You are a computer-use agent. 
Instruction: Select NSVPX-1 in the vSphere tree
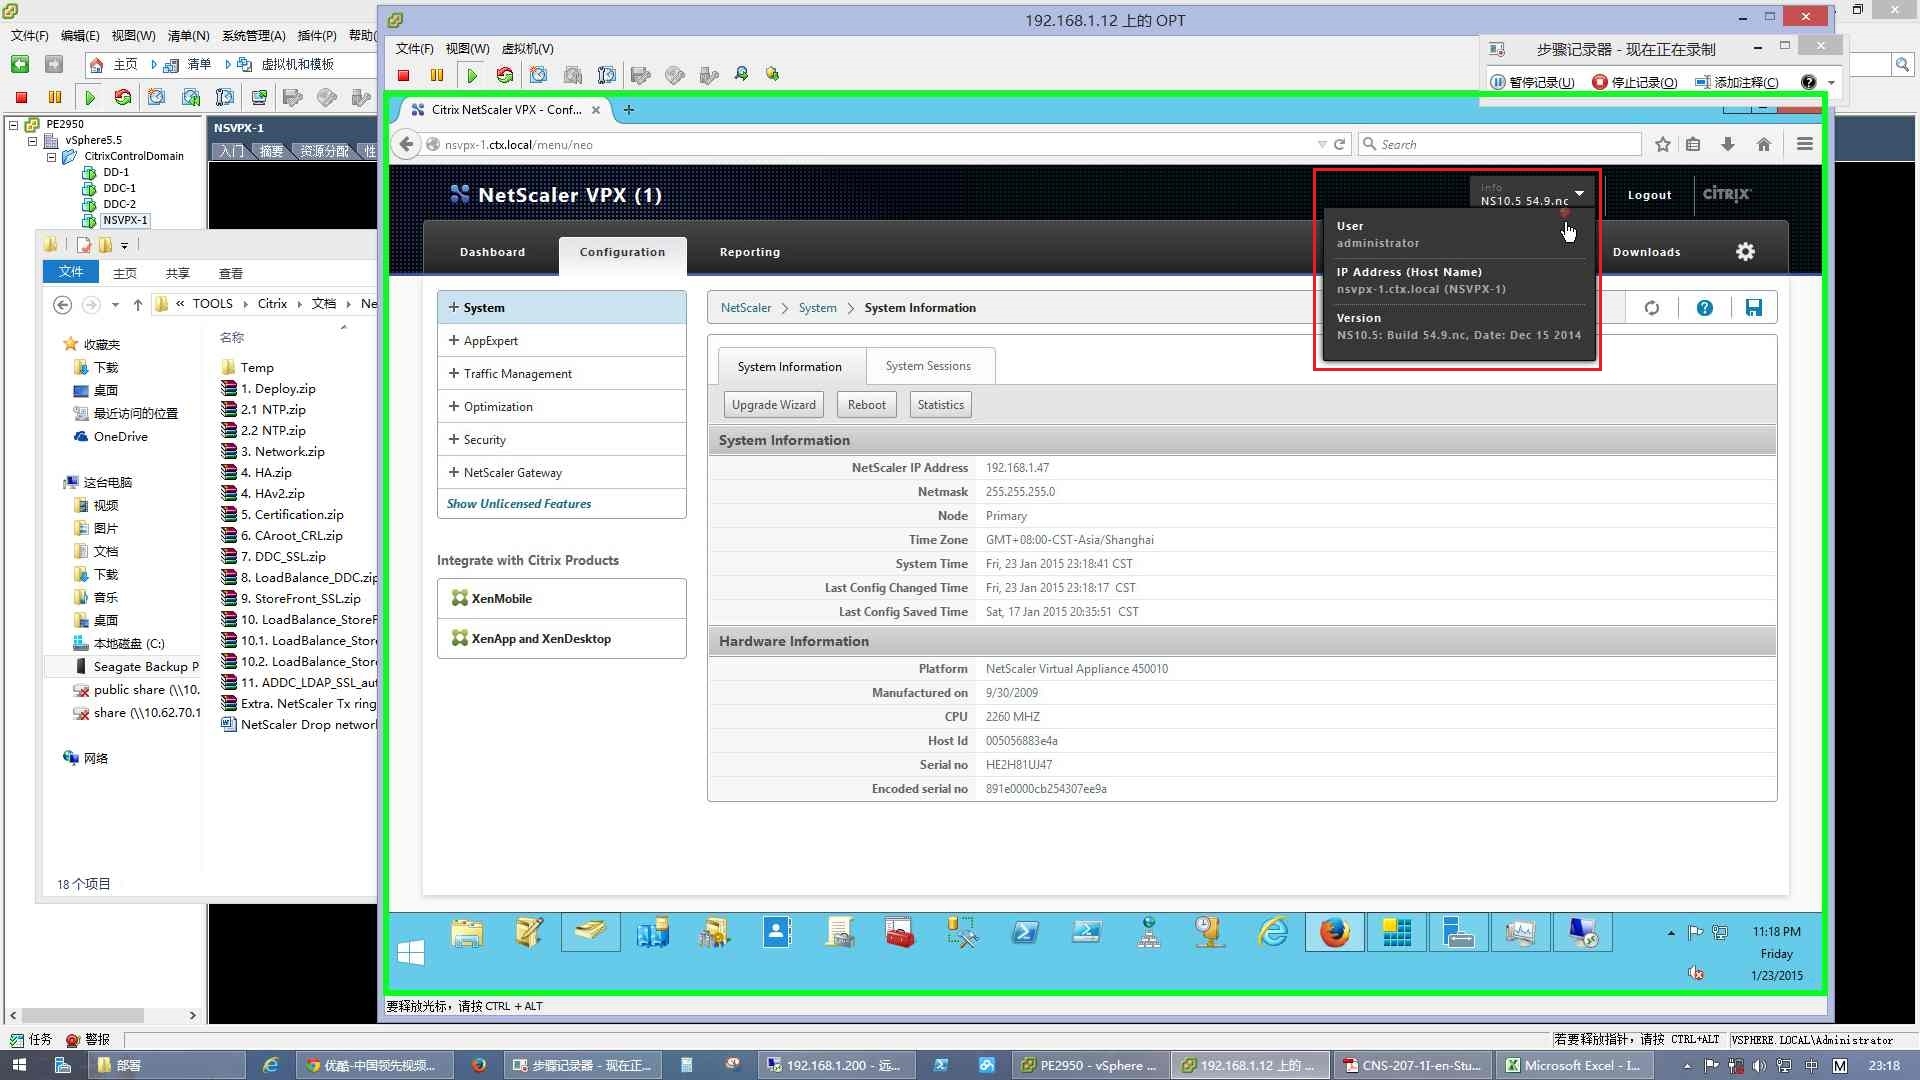click(x=125, y=220)
